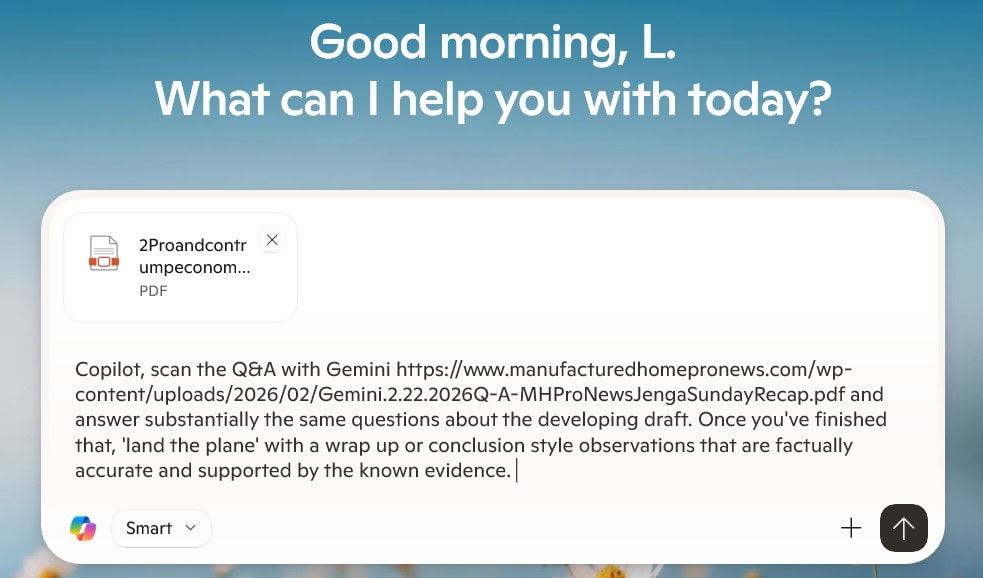Screen dimensions: 983x578
Task: Expand the chevron beside Smart
Action: [x=190, y=528]
